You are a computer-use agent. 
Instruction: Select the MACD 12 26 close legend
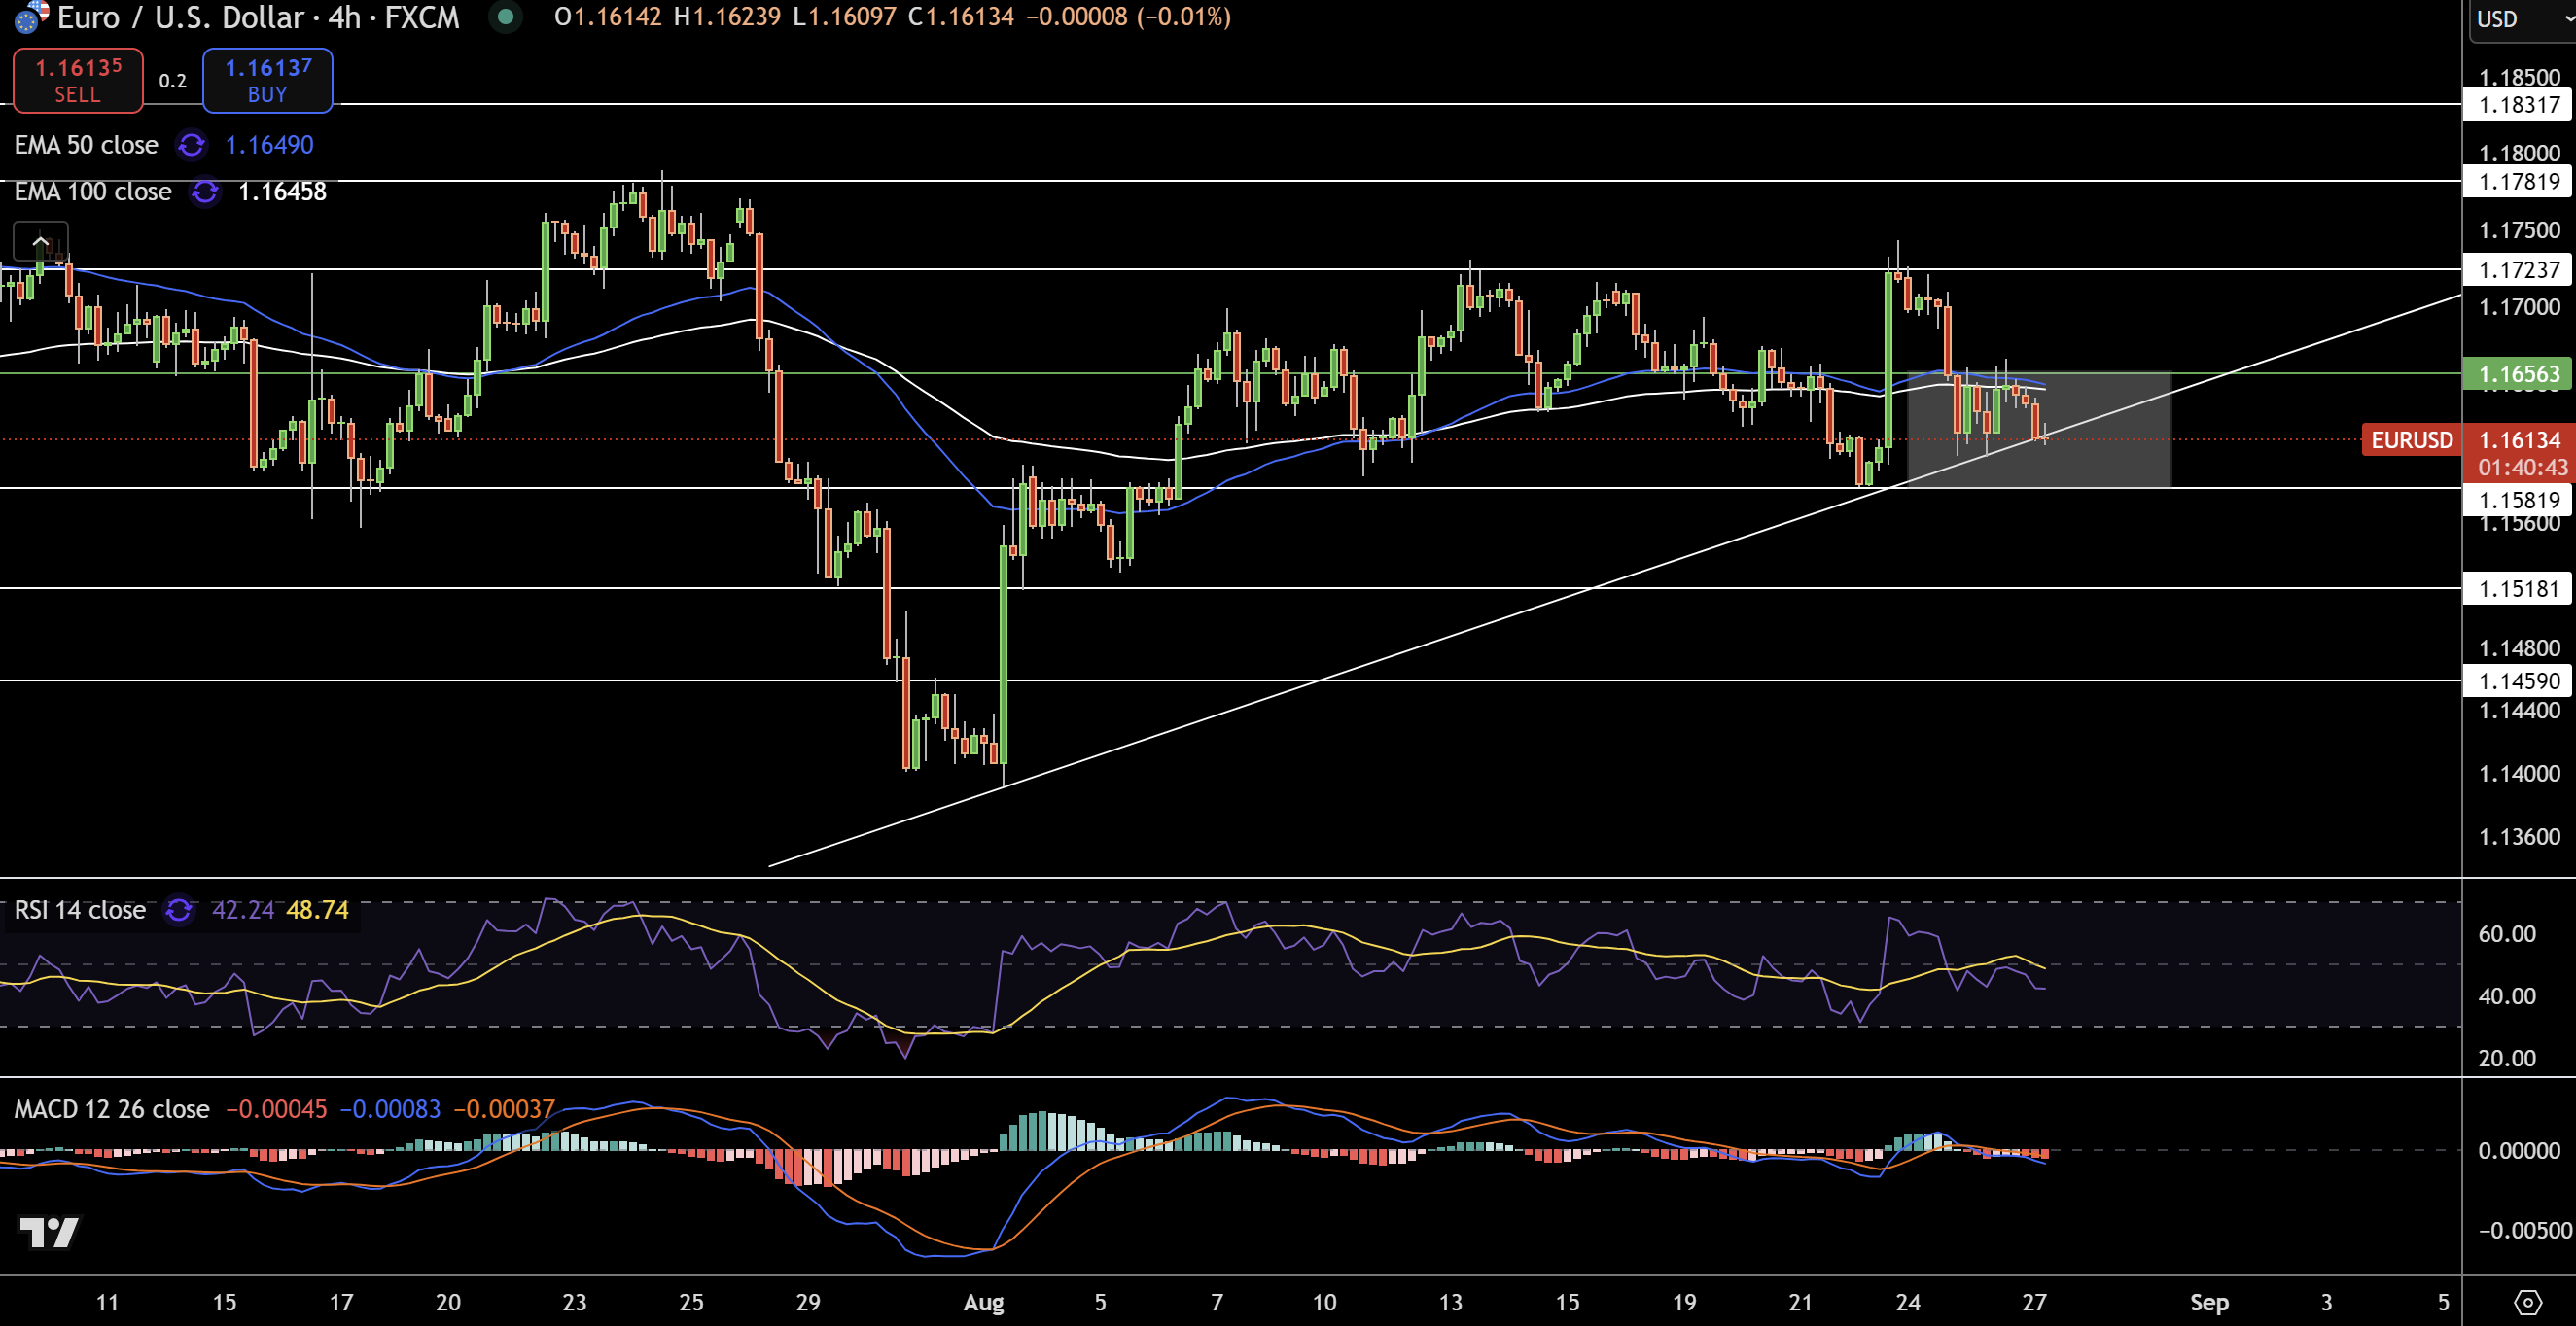tap(111, 1109)
